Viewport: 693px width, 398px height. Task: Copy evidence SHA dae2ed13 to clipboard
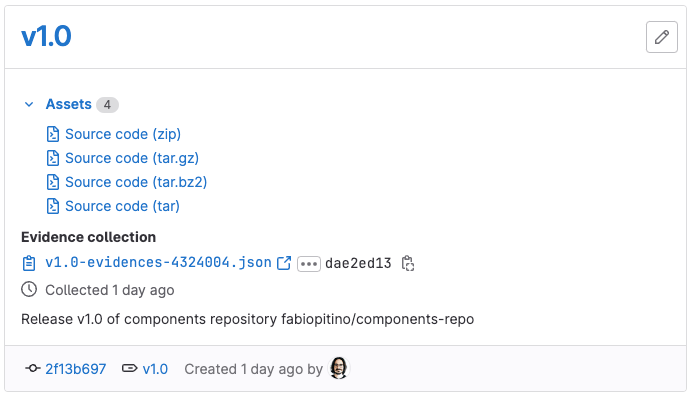click(x=407, y=263)
